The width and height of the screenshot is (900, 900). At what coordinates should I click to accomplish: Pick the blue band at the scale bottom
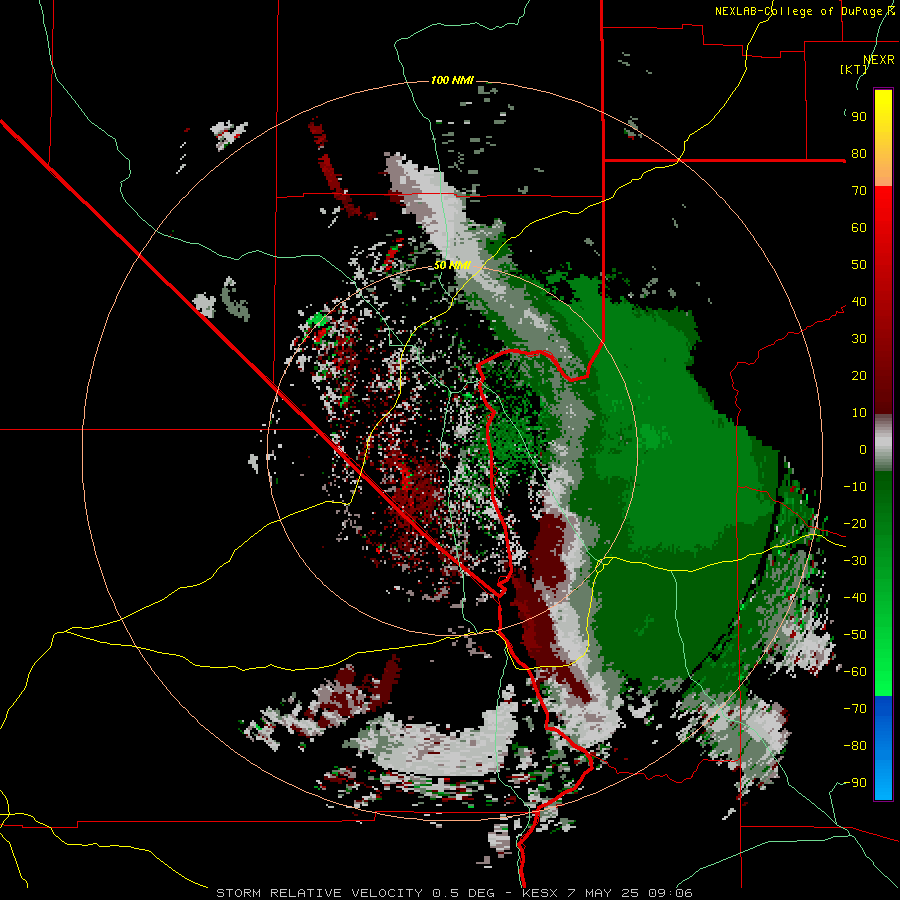pyautogui.click(x=883, y=748)
